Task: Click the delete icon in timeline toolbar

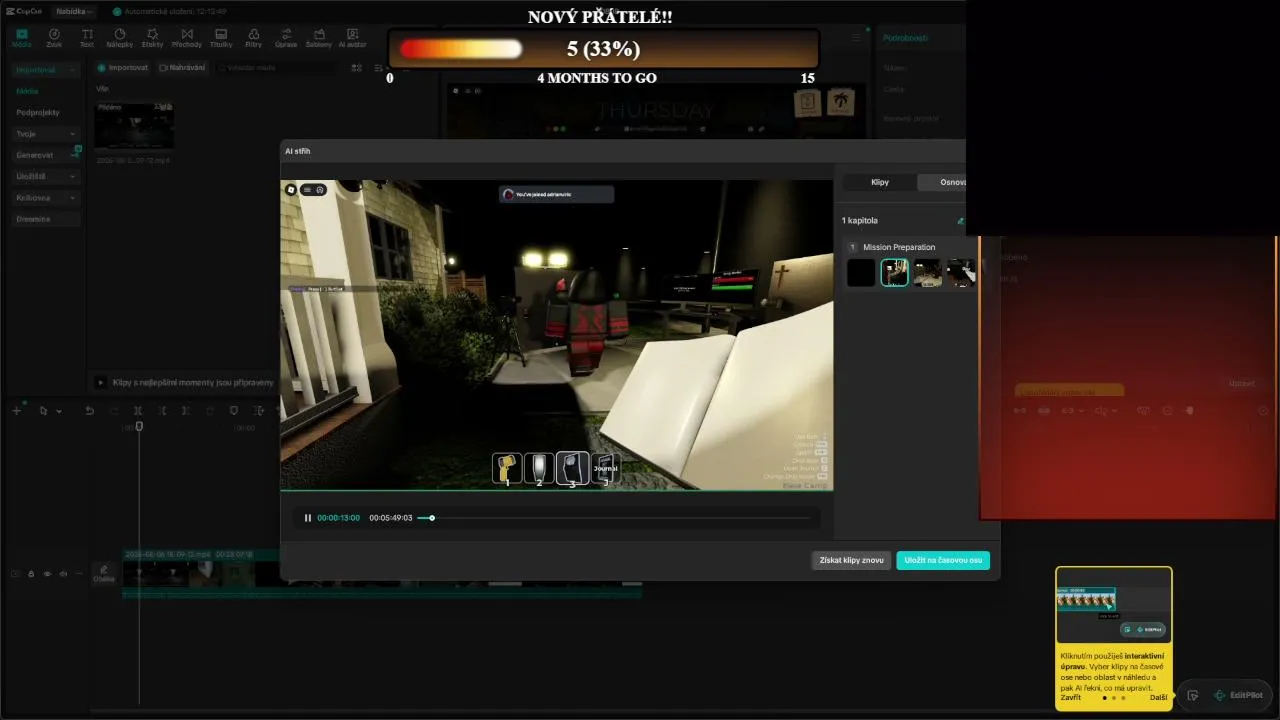Action: (x=210, y=411)
